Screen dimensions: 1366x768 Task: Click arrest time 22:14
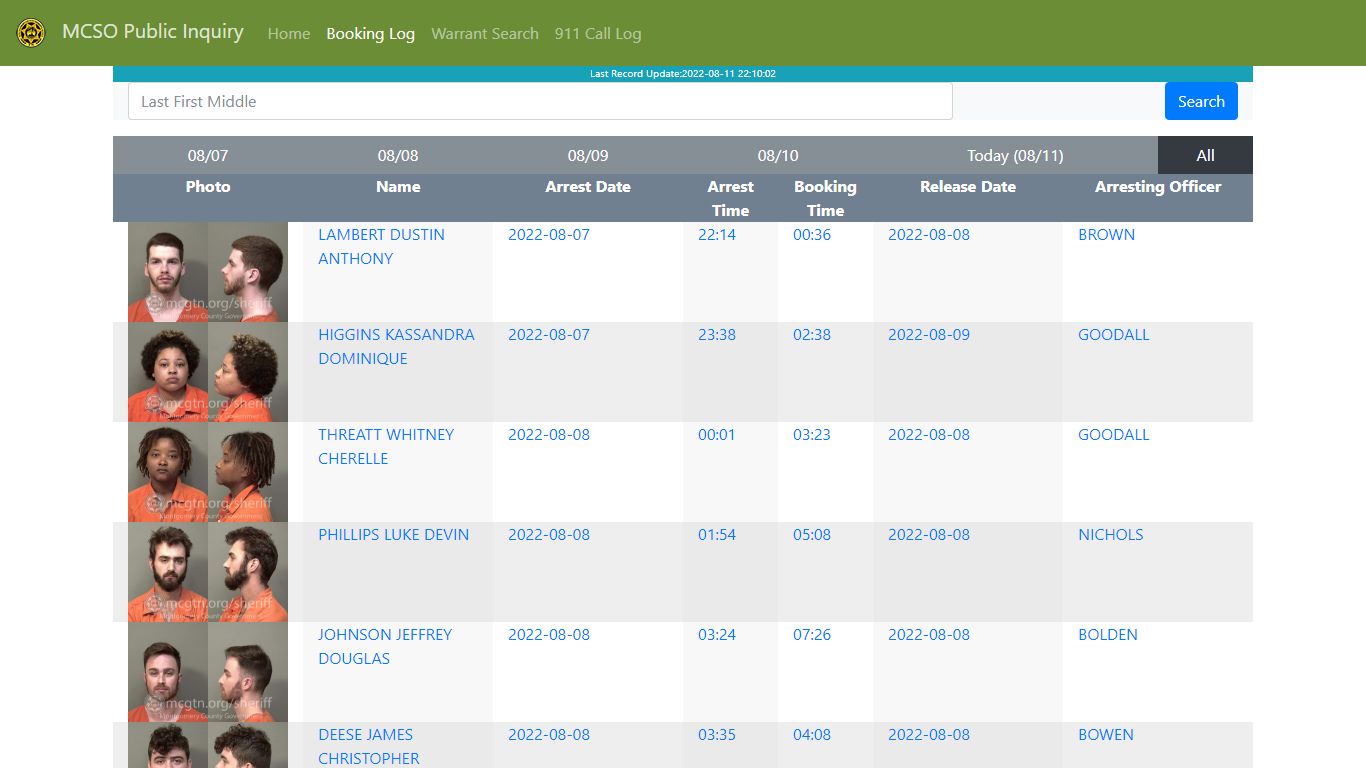717,234
